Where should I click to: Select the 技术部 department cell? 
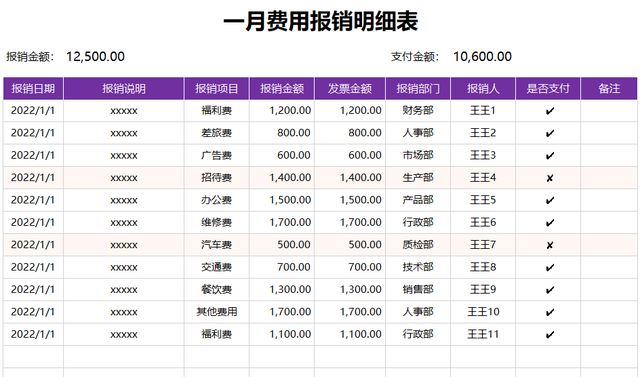point(418,267)
